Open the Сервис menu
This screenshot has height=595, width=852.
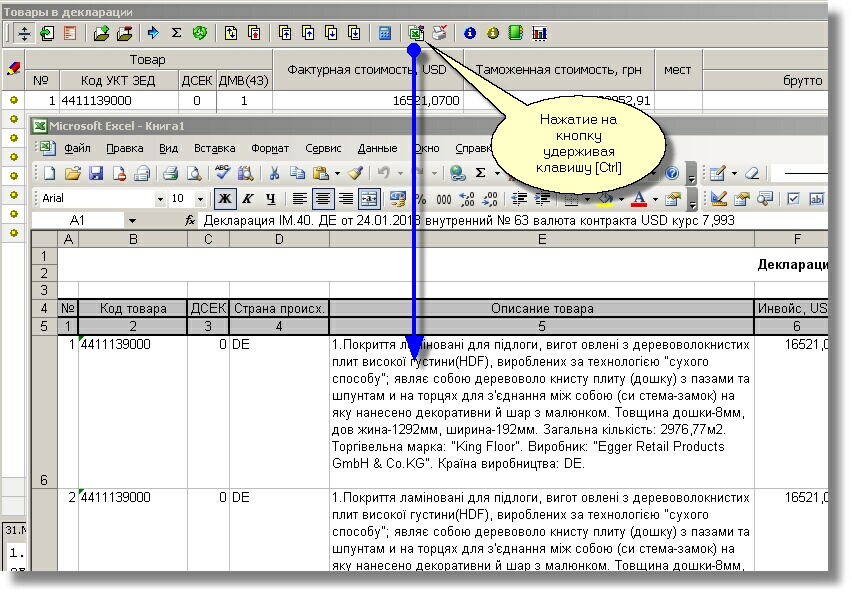click(323, 148)
